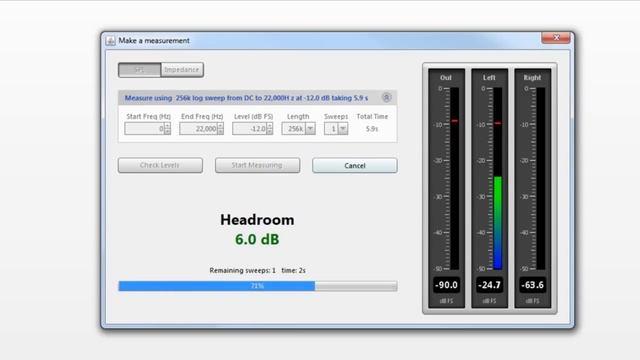Click in the Level dB FS field
This screenshot has height=360, width=640.
[249, 129]
